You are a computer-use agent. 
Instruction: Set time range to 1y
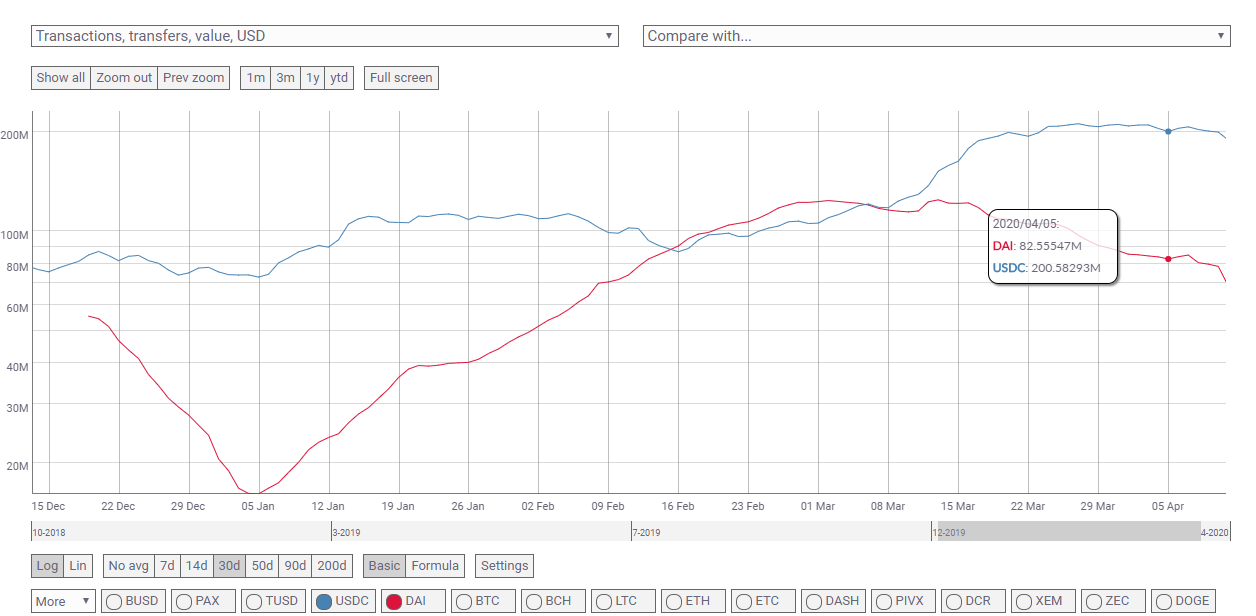tap(312, 78)
